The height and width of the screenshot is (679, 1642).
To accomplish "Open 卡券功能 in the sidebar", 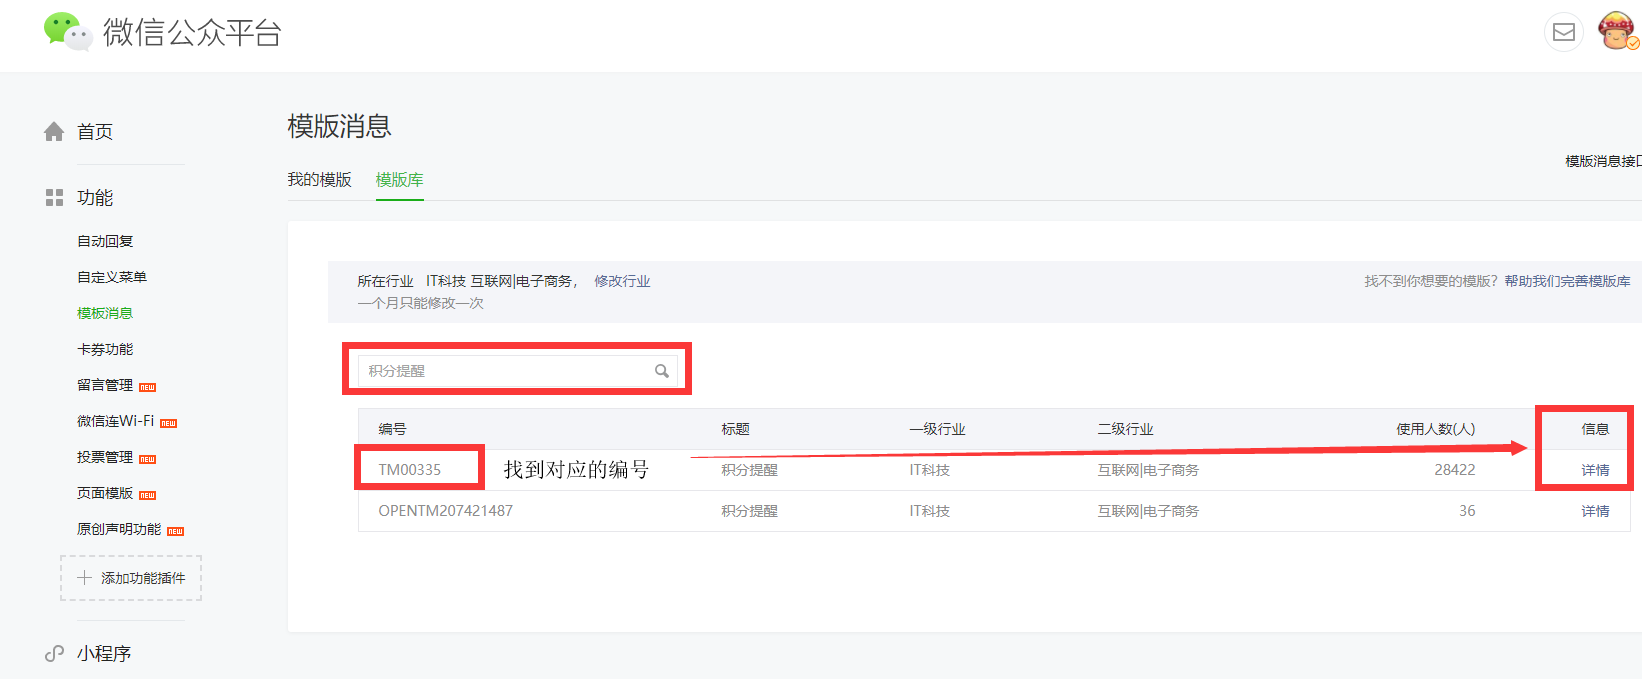I will (105, 349).
